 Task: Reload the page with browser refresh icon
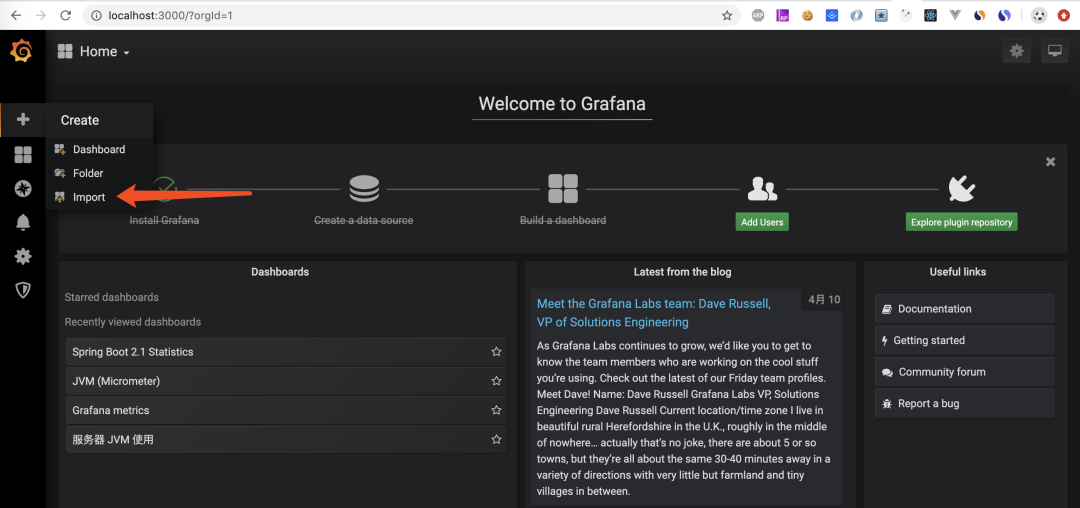tap(65, 15)
